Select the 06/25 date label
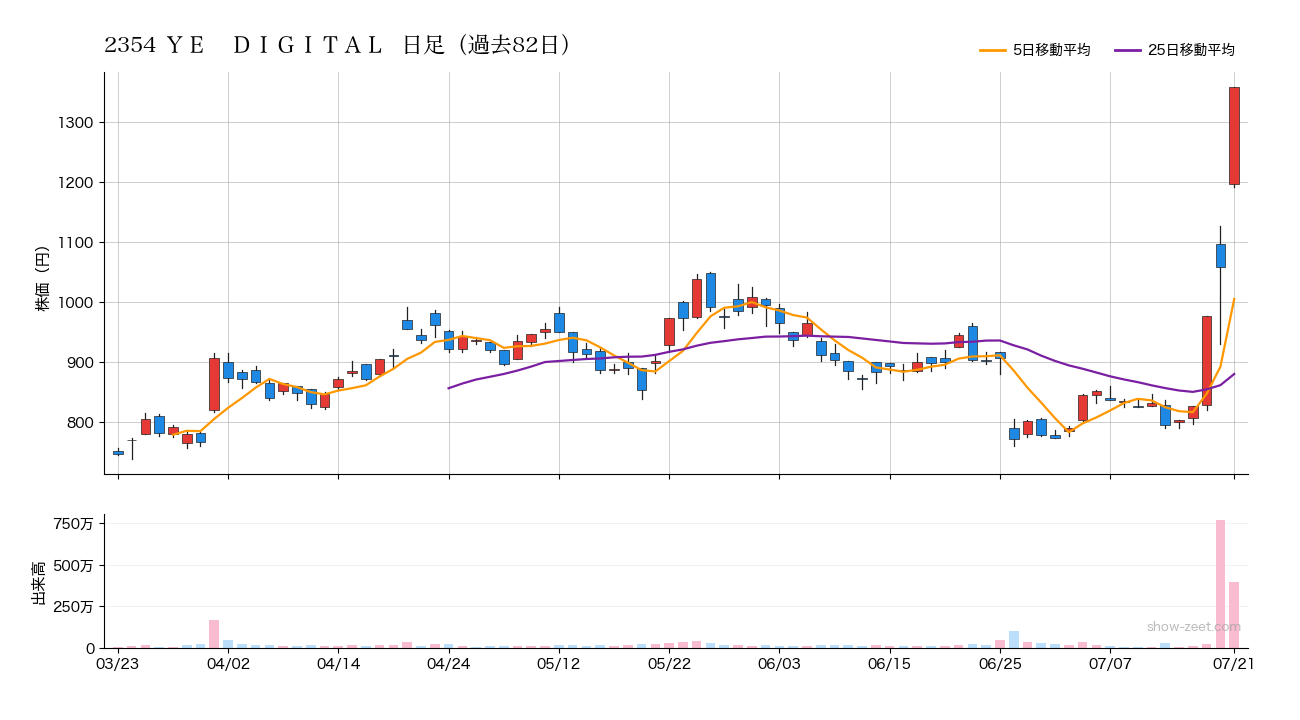The width and height of the screenshot is (1300, 720). point(1000,664)
